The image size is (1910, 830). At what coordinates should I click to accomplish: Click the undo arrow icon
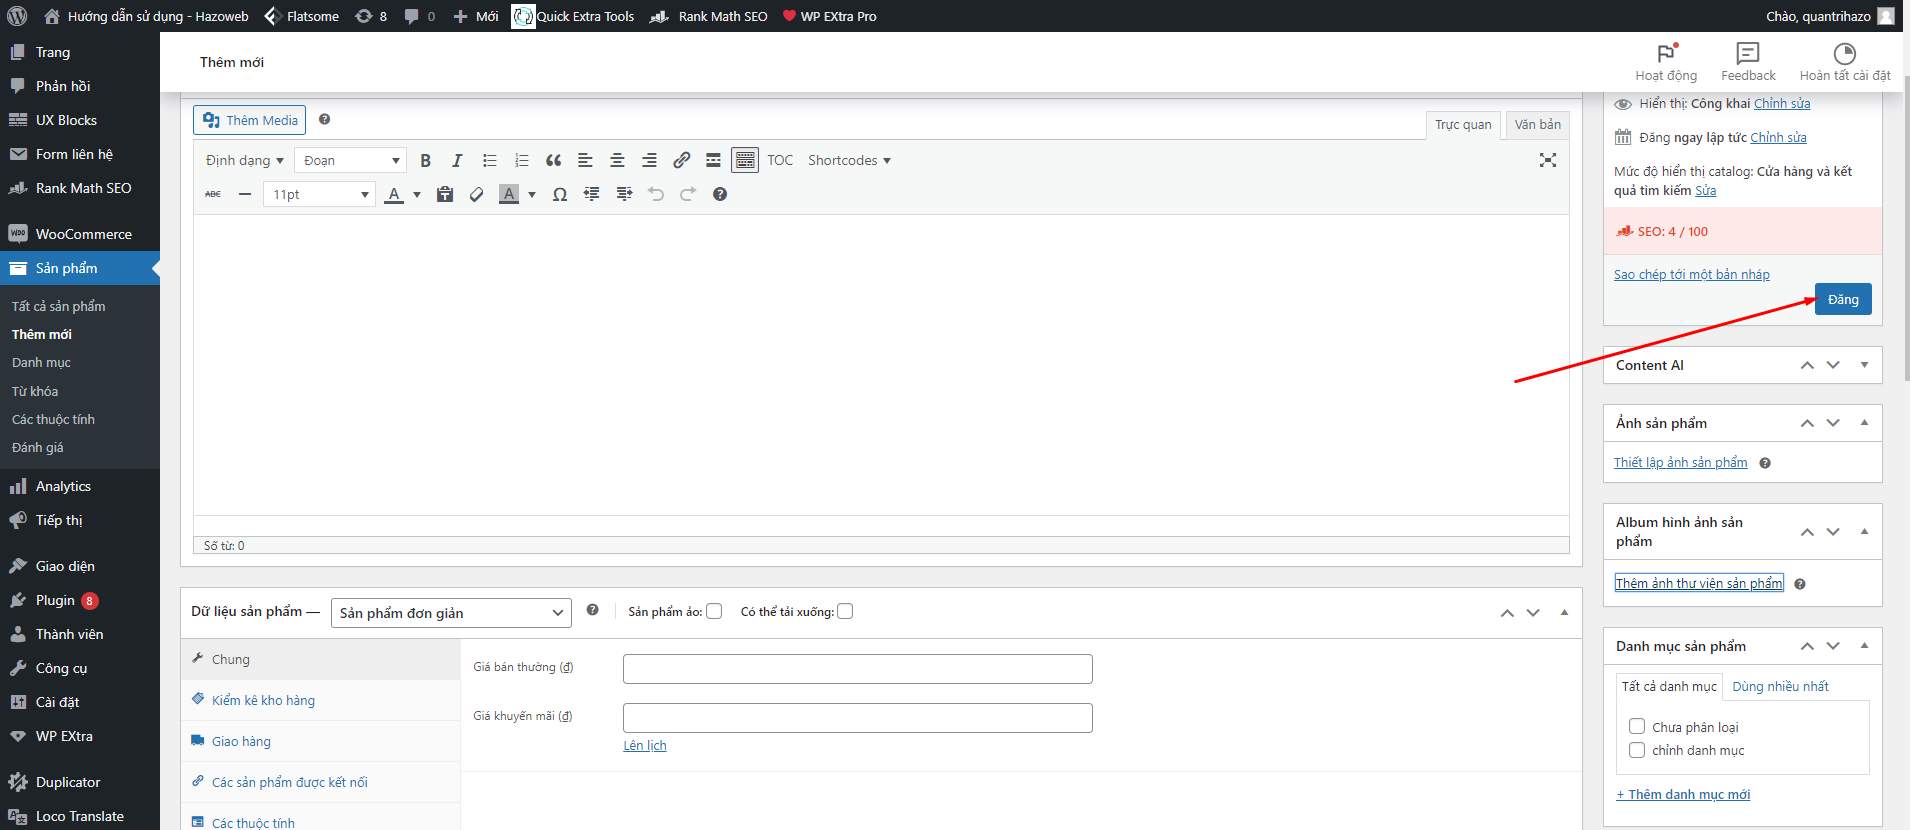(x=656, y=194)
